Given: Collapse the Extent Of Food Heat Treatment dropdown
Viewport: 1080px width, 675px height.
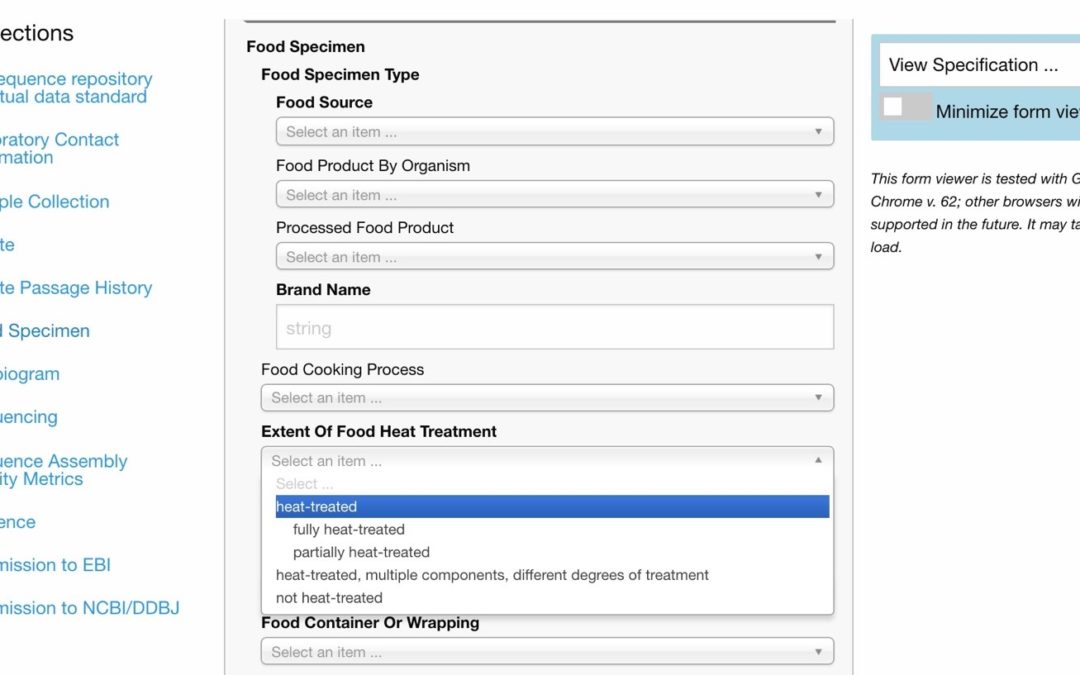Looking at the screenshot, I should click(x=547, y=461).
